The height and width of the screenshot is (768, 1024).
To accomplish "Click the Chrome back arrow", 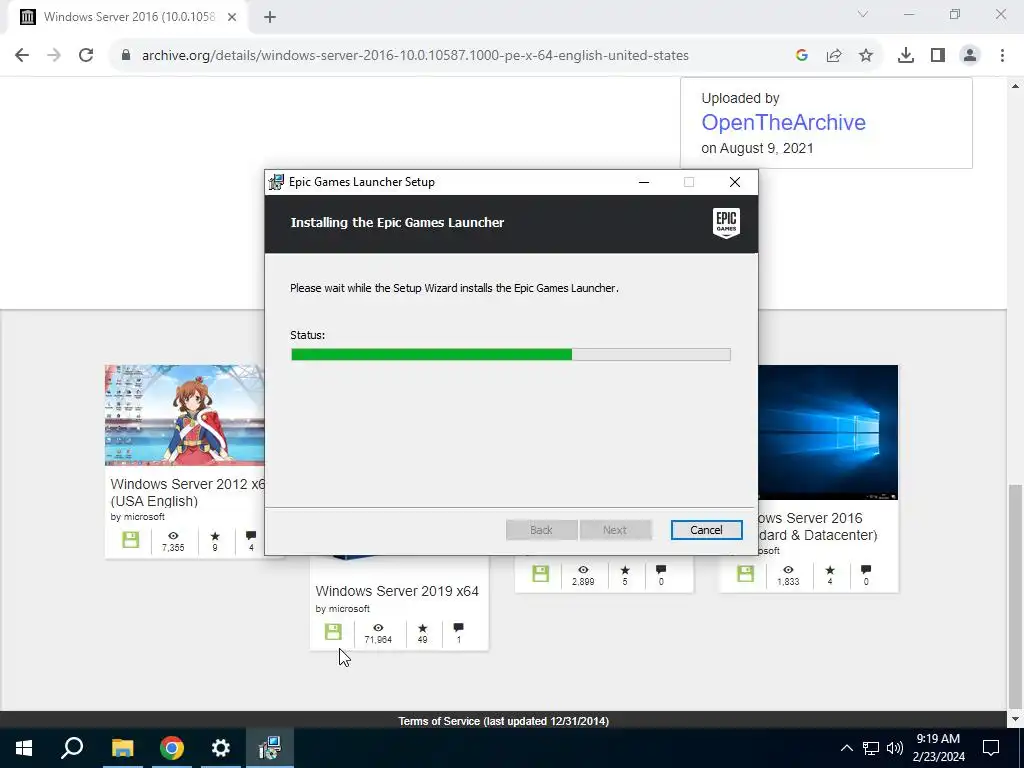I will [22, 56].
